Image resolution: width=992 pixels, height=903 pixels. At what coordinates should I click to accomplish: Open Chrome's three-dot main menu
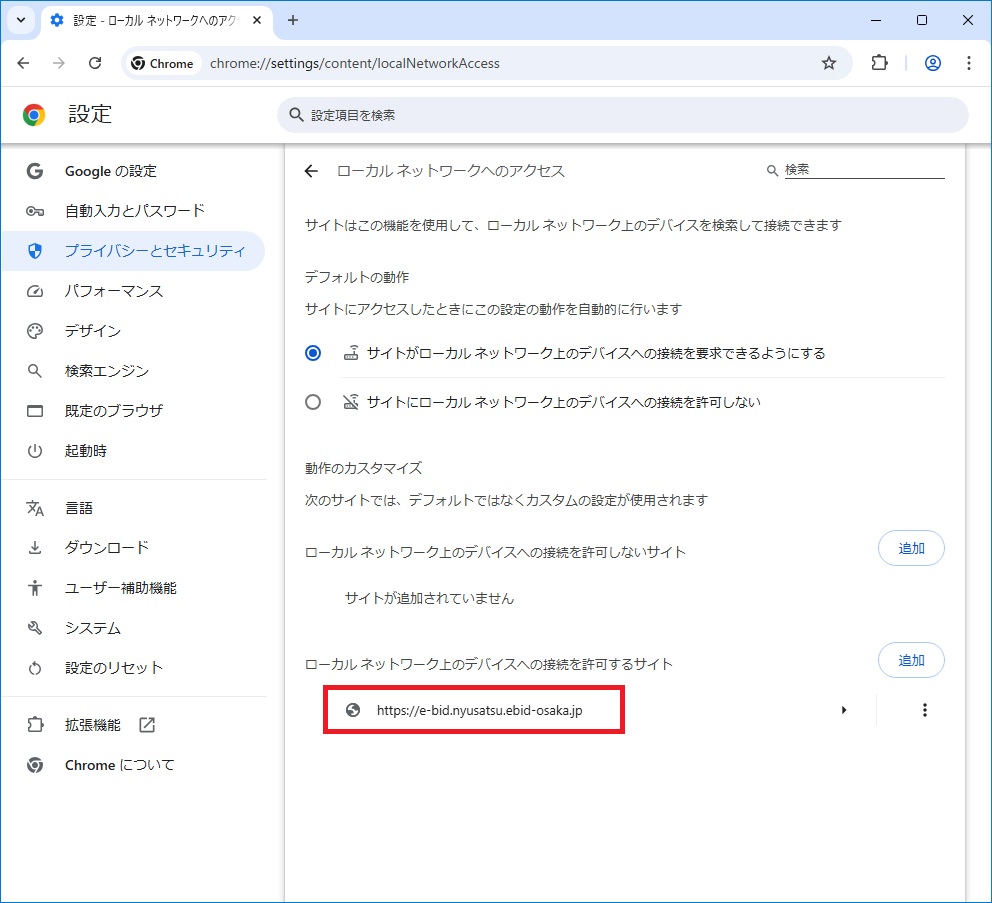[968, 63]
